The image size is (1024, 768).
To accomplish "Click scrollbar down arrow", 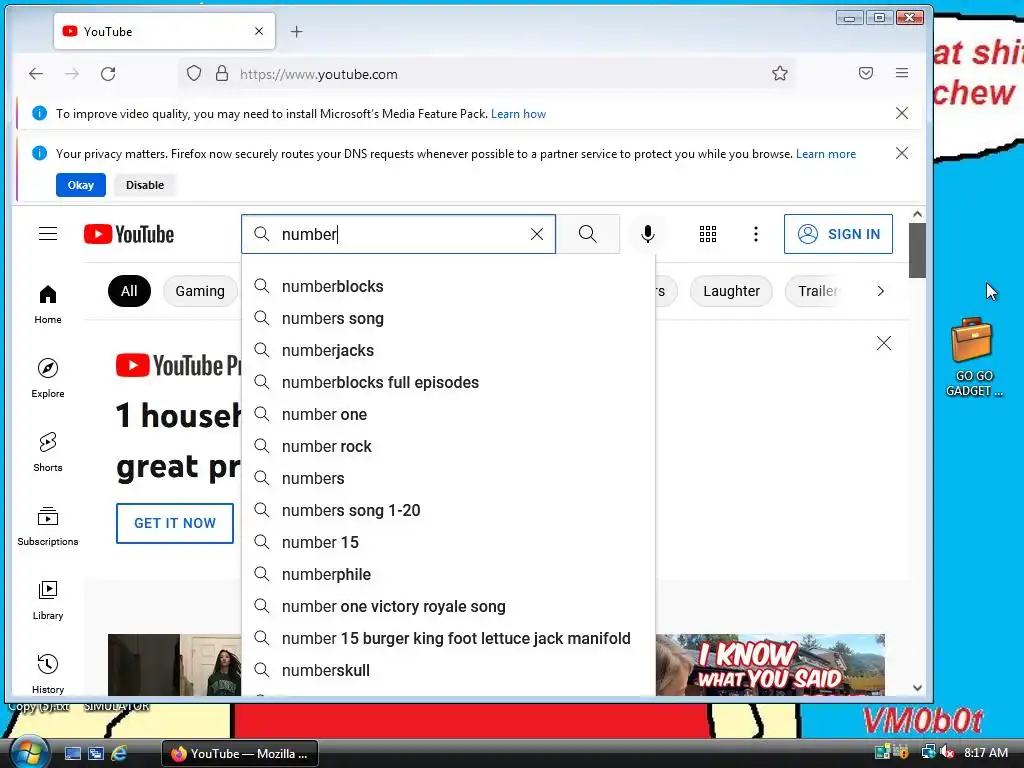I will tap(917, 688).
